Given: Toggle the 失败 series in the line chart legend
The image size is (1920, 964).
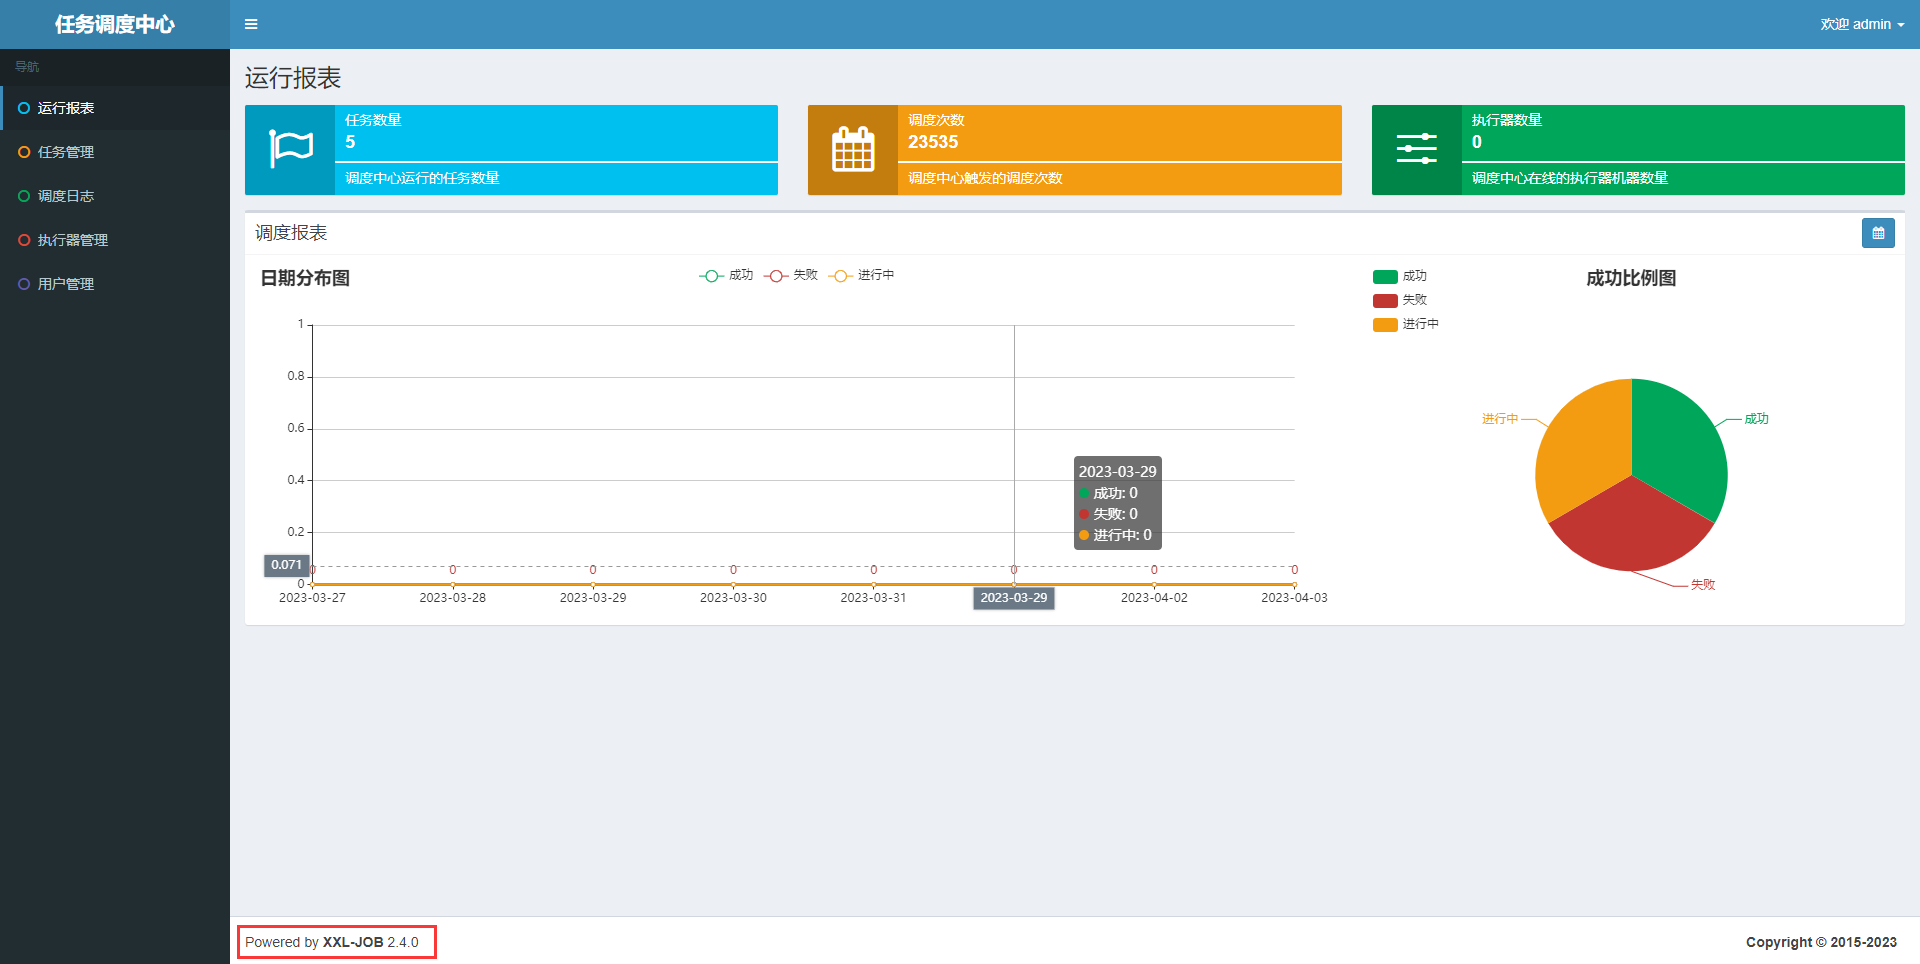Looking at the screenshot, I should (x=791, y=275).
